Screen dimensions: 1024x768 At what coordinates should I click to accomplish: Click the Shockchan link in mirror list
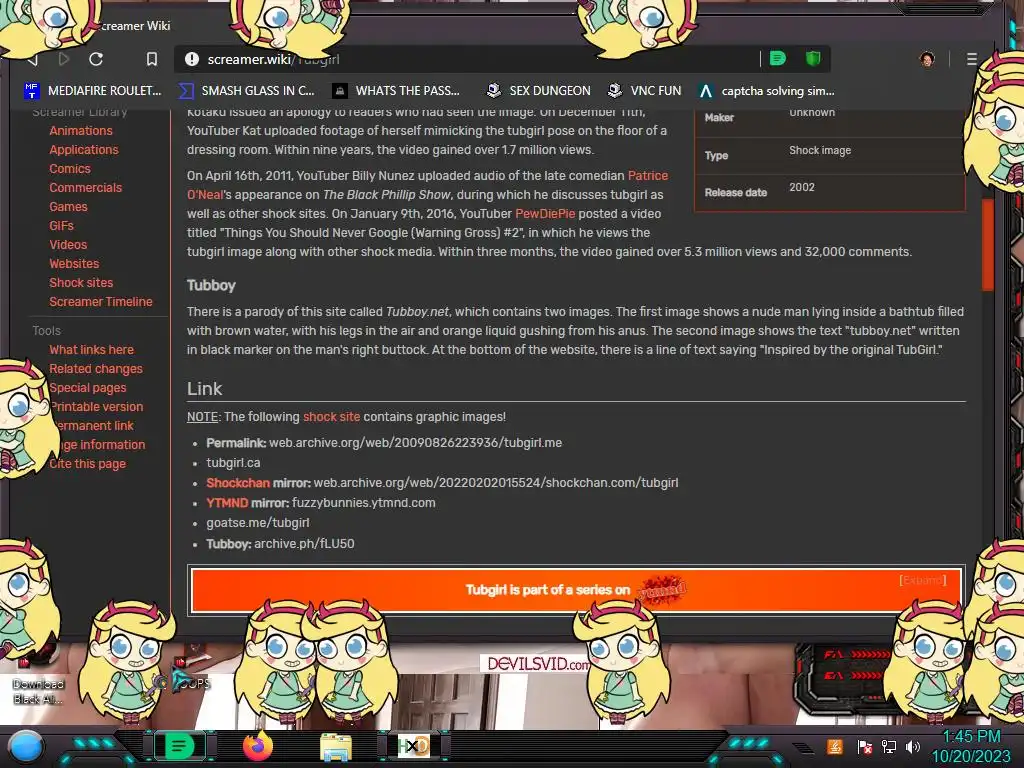238,483
